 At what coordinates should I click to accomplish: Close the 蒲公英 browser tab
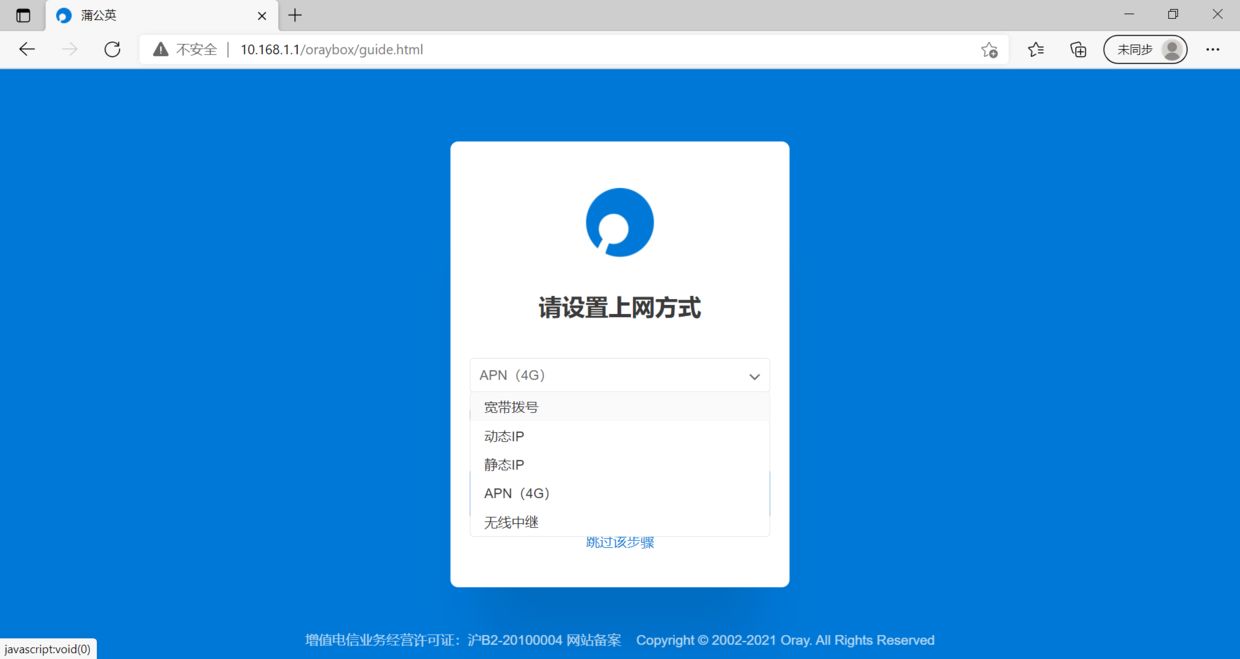pyautogui.click(x=262, y=16)
